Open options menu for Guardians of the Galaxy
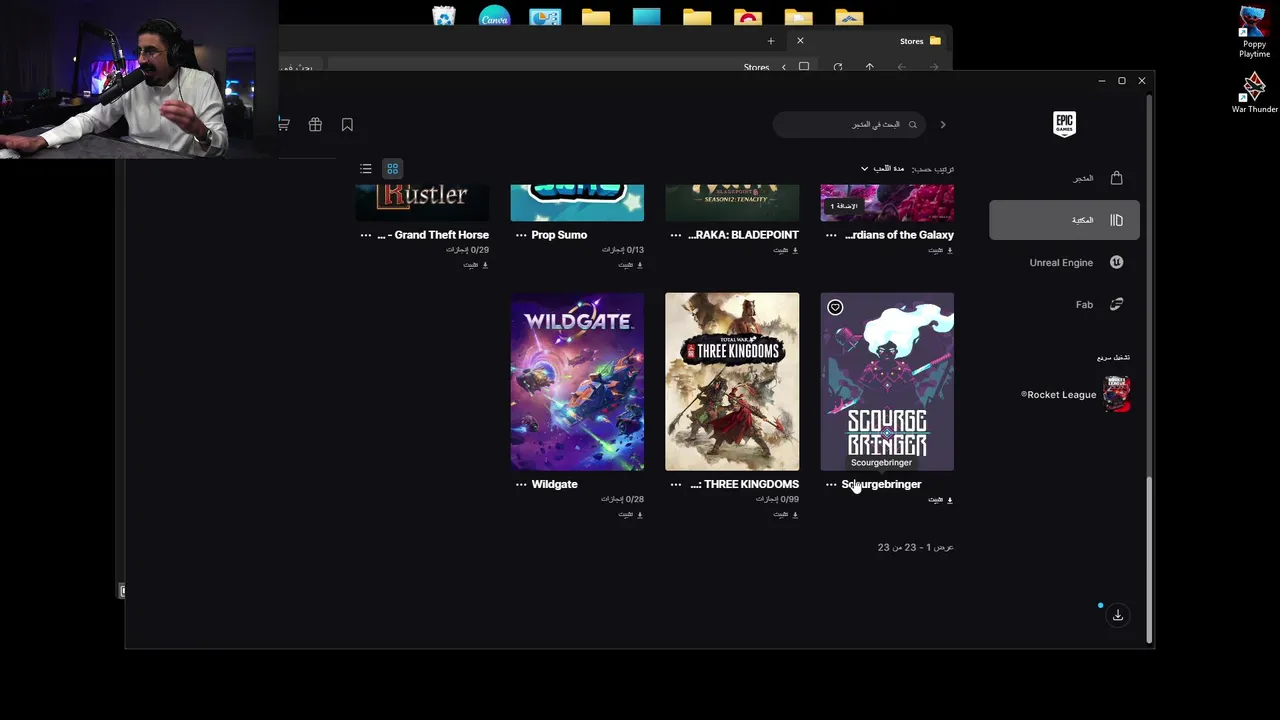 pos(831,235)
